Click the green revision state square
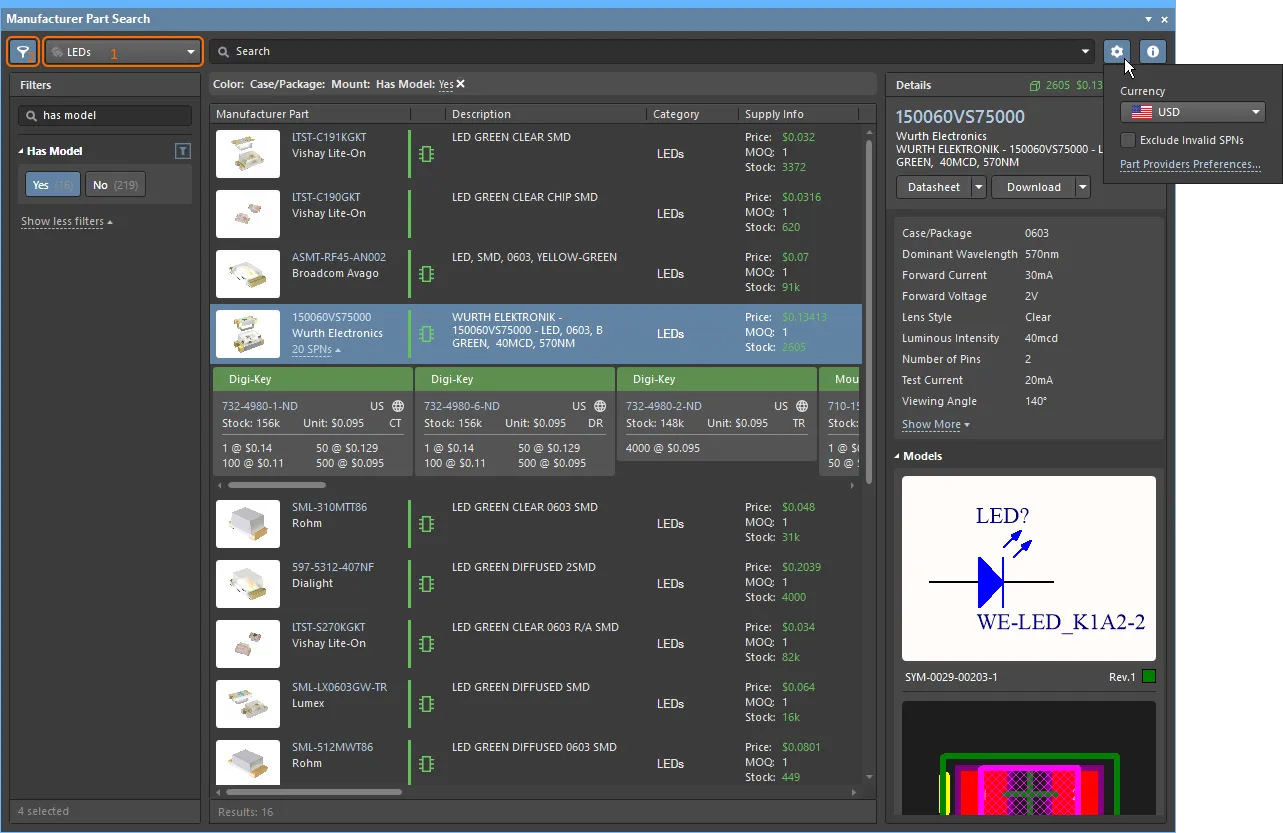 point(1149,677)
